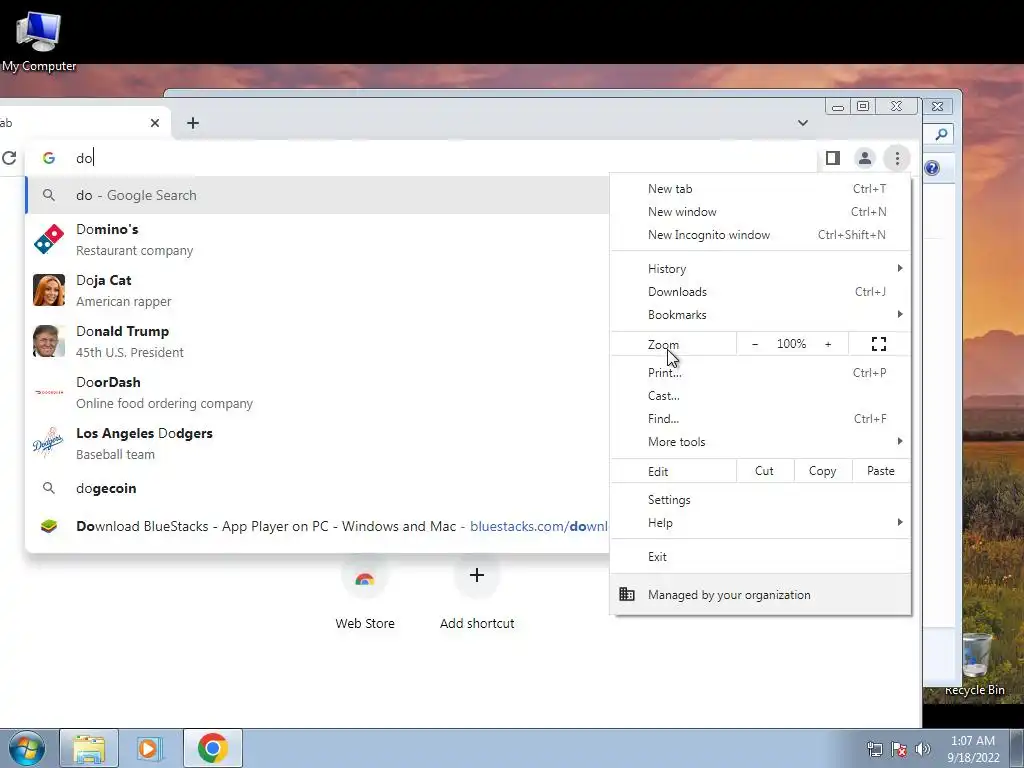
Task: Open Windows Explorer from the taskbar
Action: pos(89,748)
